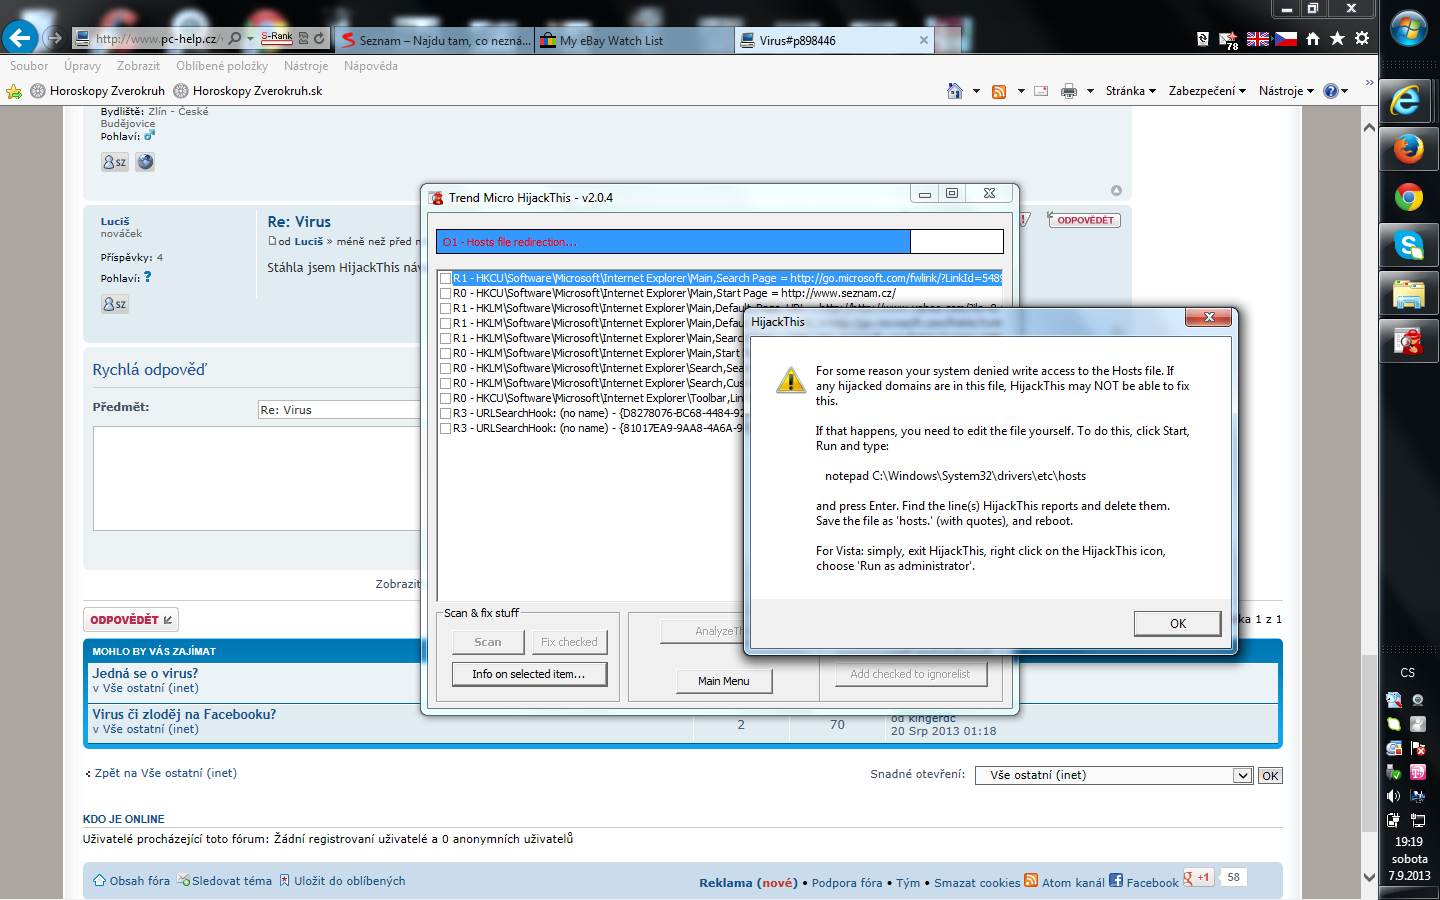Click the UK flag icon
The image size is (1440, 900).
1257,39
